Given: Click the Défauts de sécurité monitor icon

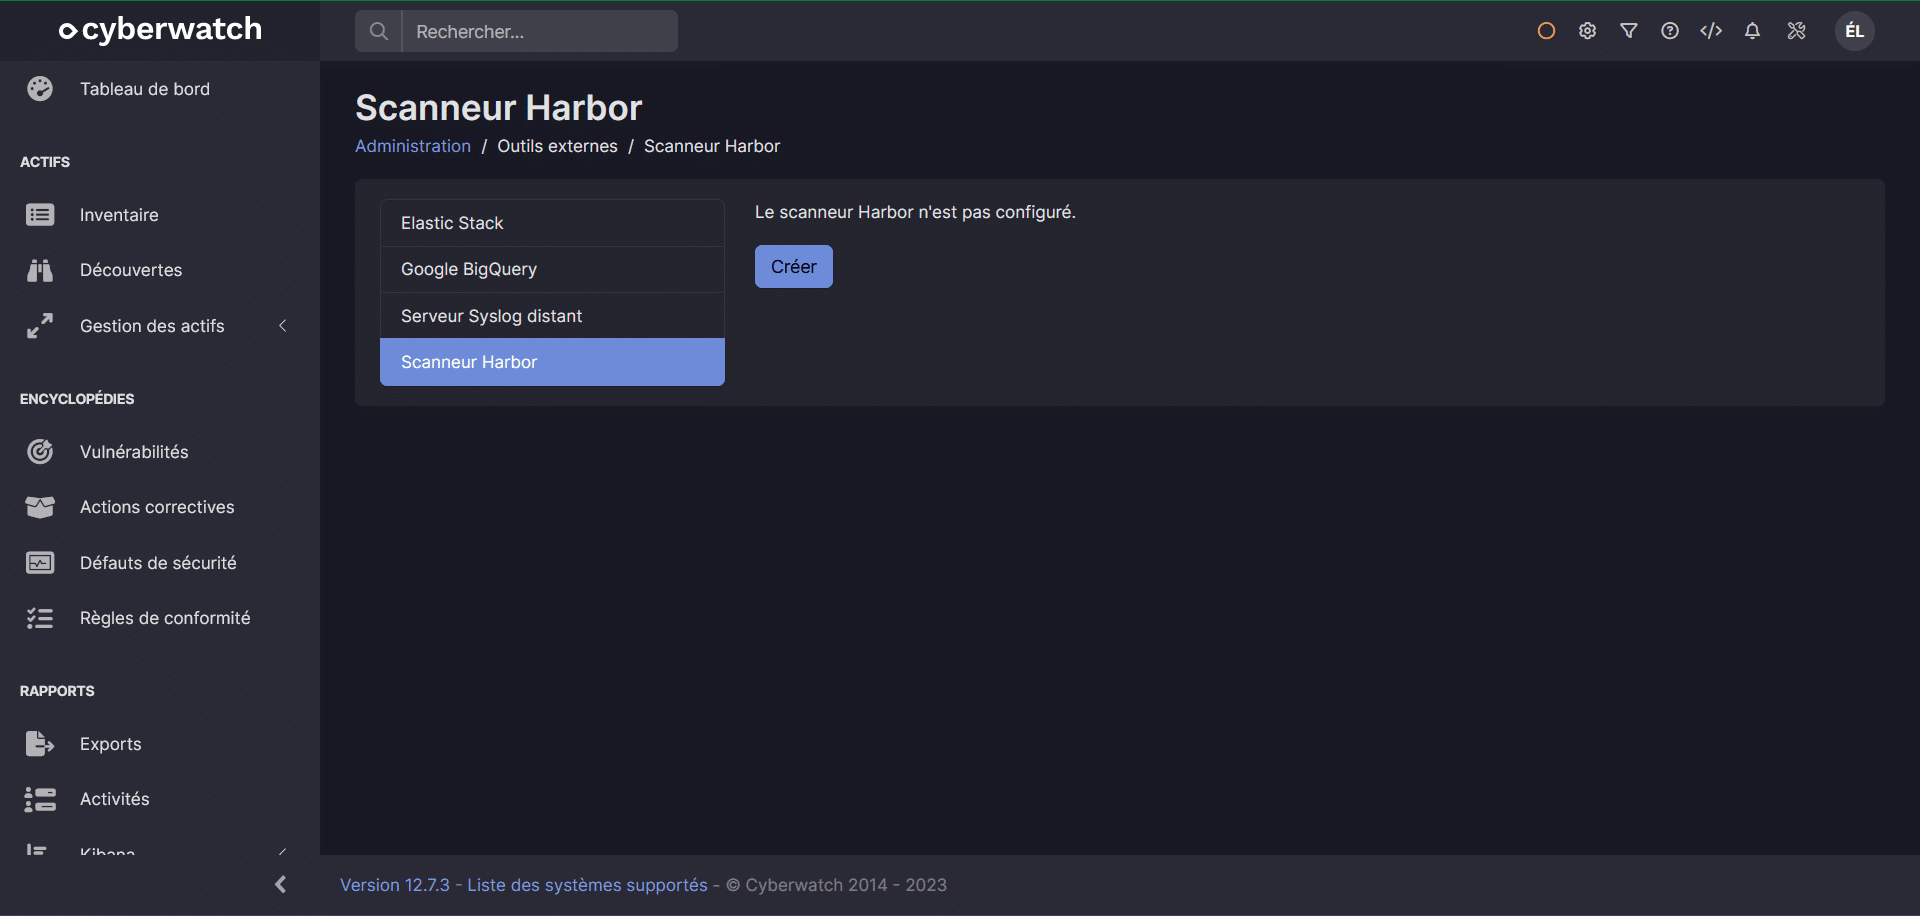Looking at the screenshot, I should click(40, 563).
